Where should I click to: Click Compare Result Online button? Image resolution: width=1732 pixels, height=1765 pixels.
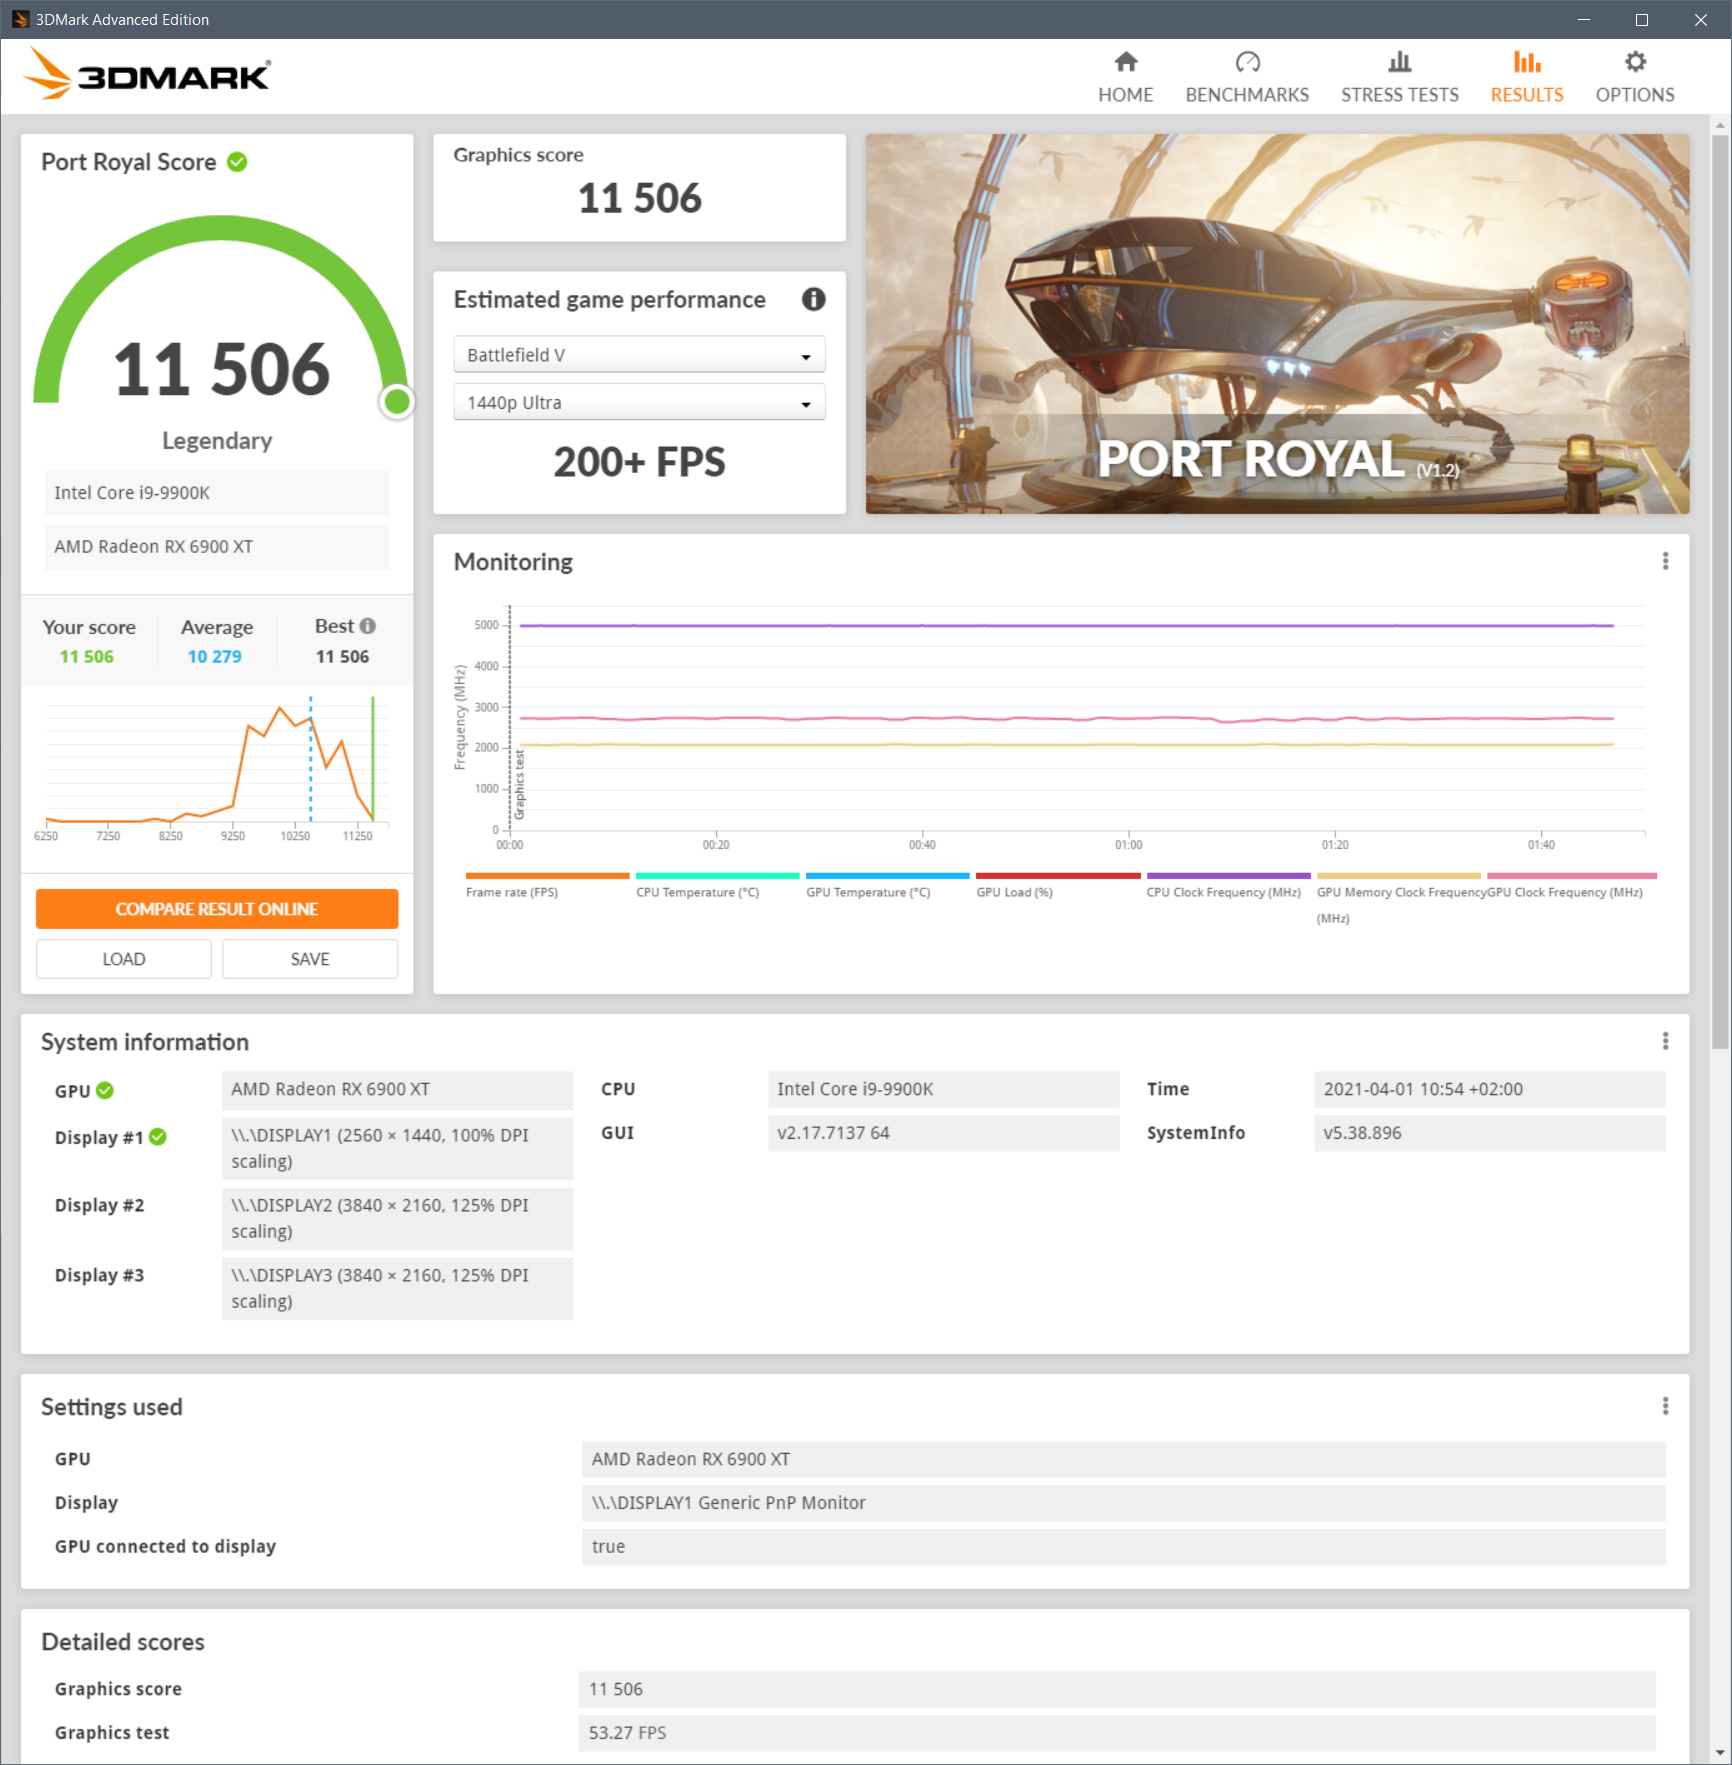point(217,909)
